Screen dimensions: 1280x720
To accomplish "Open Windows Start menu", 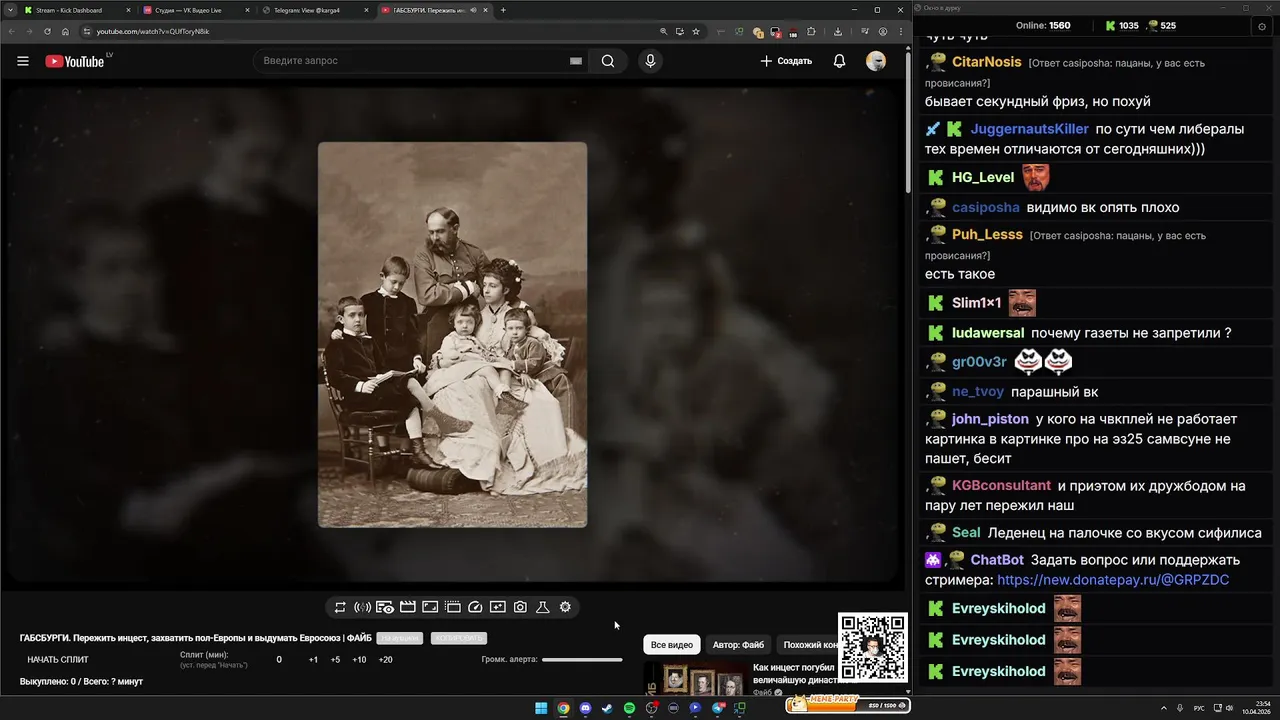I will (541, 708).
